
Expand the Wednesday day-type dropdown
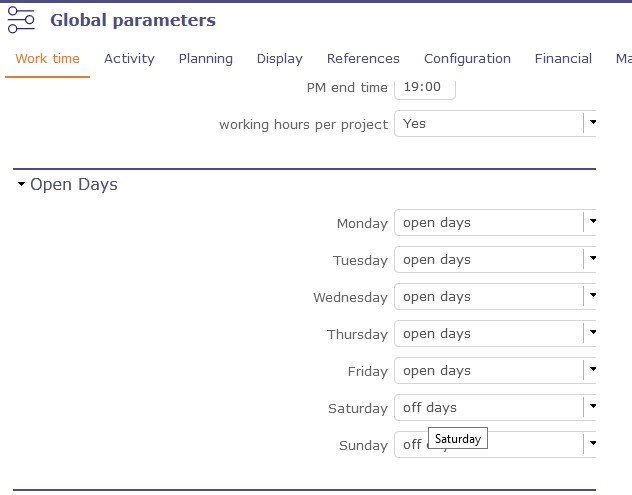[591, 297]
